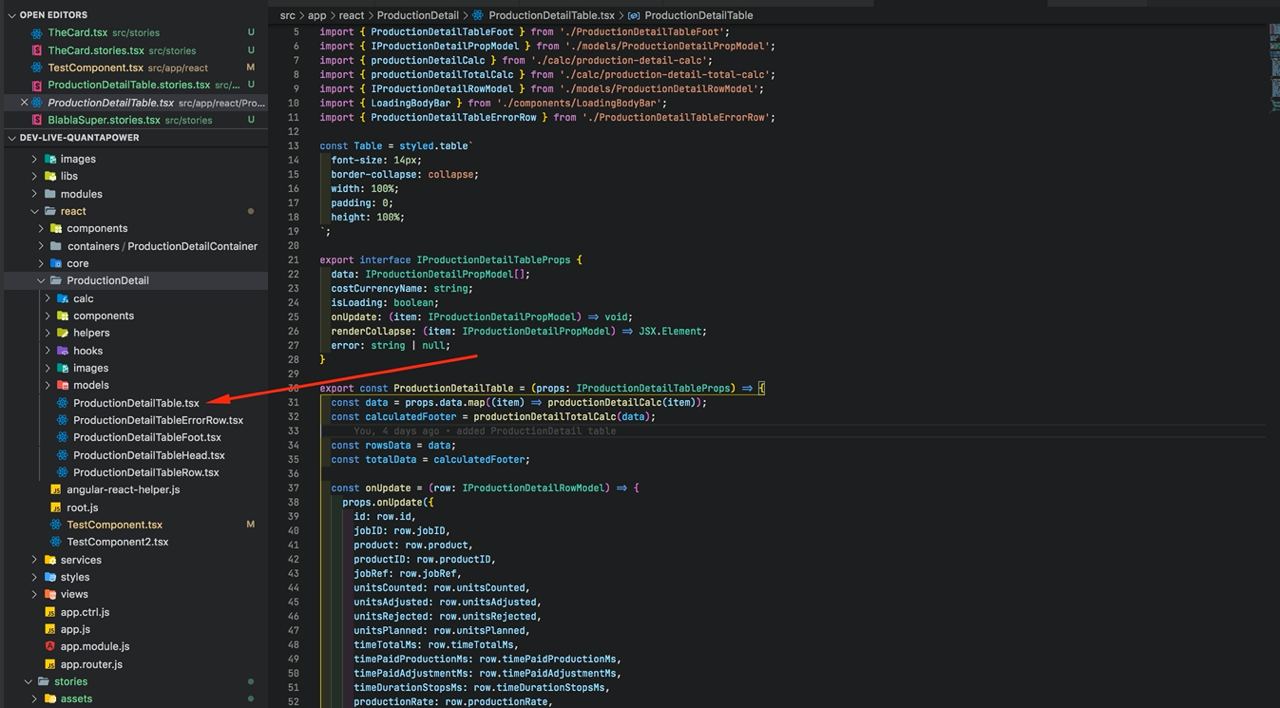This screenshot has height=708, width=1280.
Task: Open breadcrumb item app
Action: (x=317, y=15)
